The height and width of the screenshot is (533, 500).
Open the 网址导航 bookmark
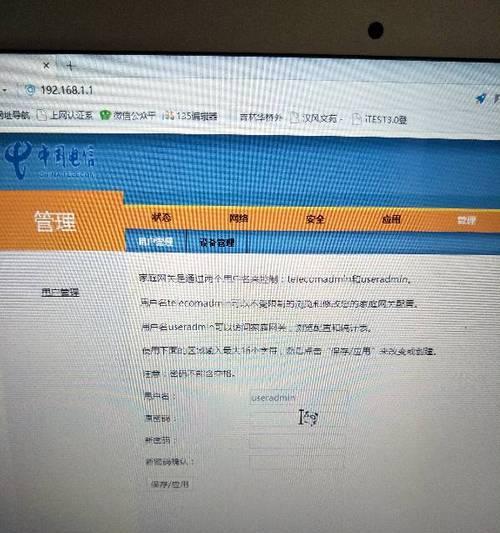(14, 115)
